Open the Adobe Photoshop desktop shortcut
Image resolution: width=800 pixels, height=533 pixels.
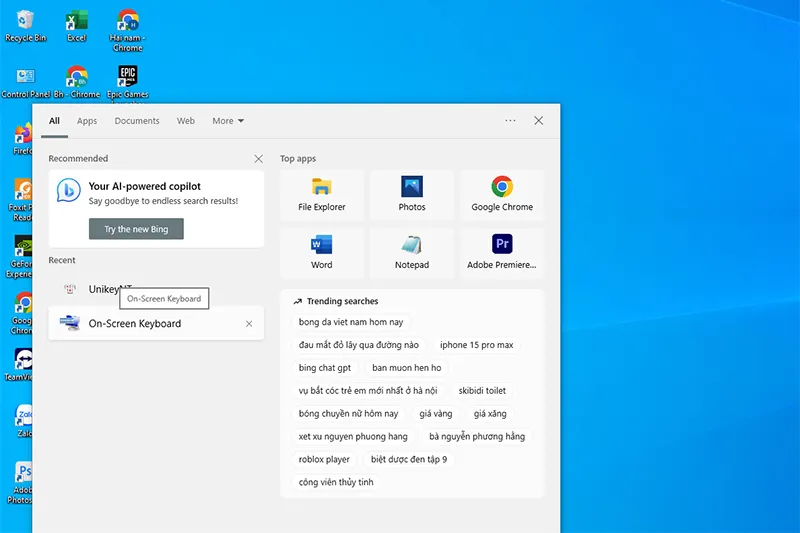point(21,483)
